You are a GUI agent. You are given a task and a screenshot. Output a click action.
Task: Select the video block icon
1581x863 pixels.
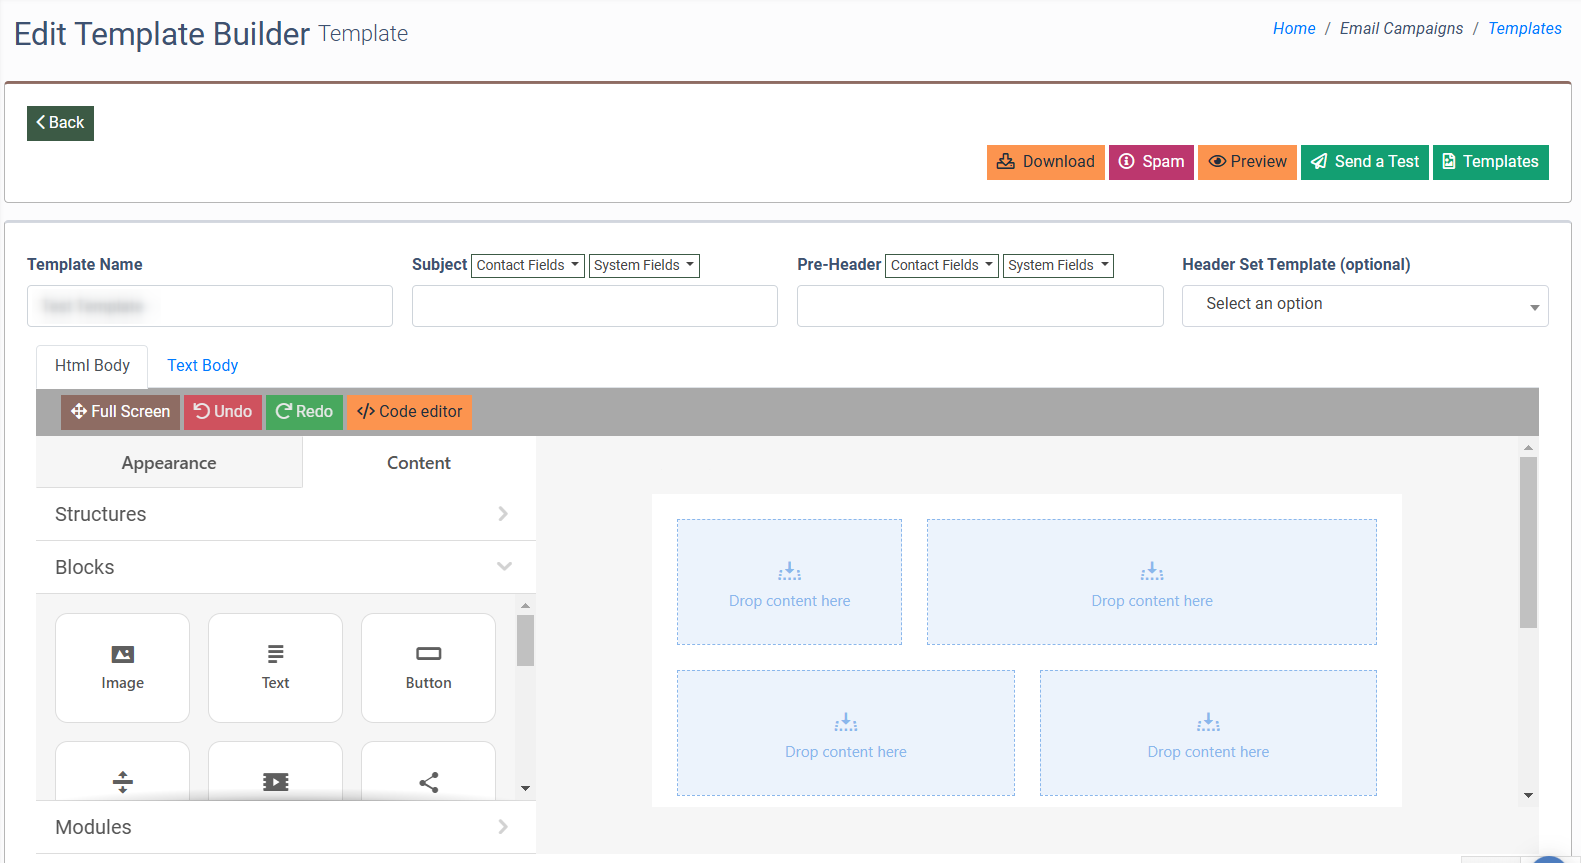pyautogui.click(x=275, y=781)
